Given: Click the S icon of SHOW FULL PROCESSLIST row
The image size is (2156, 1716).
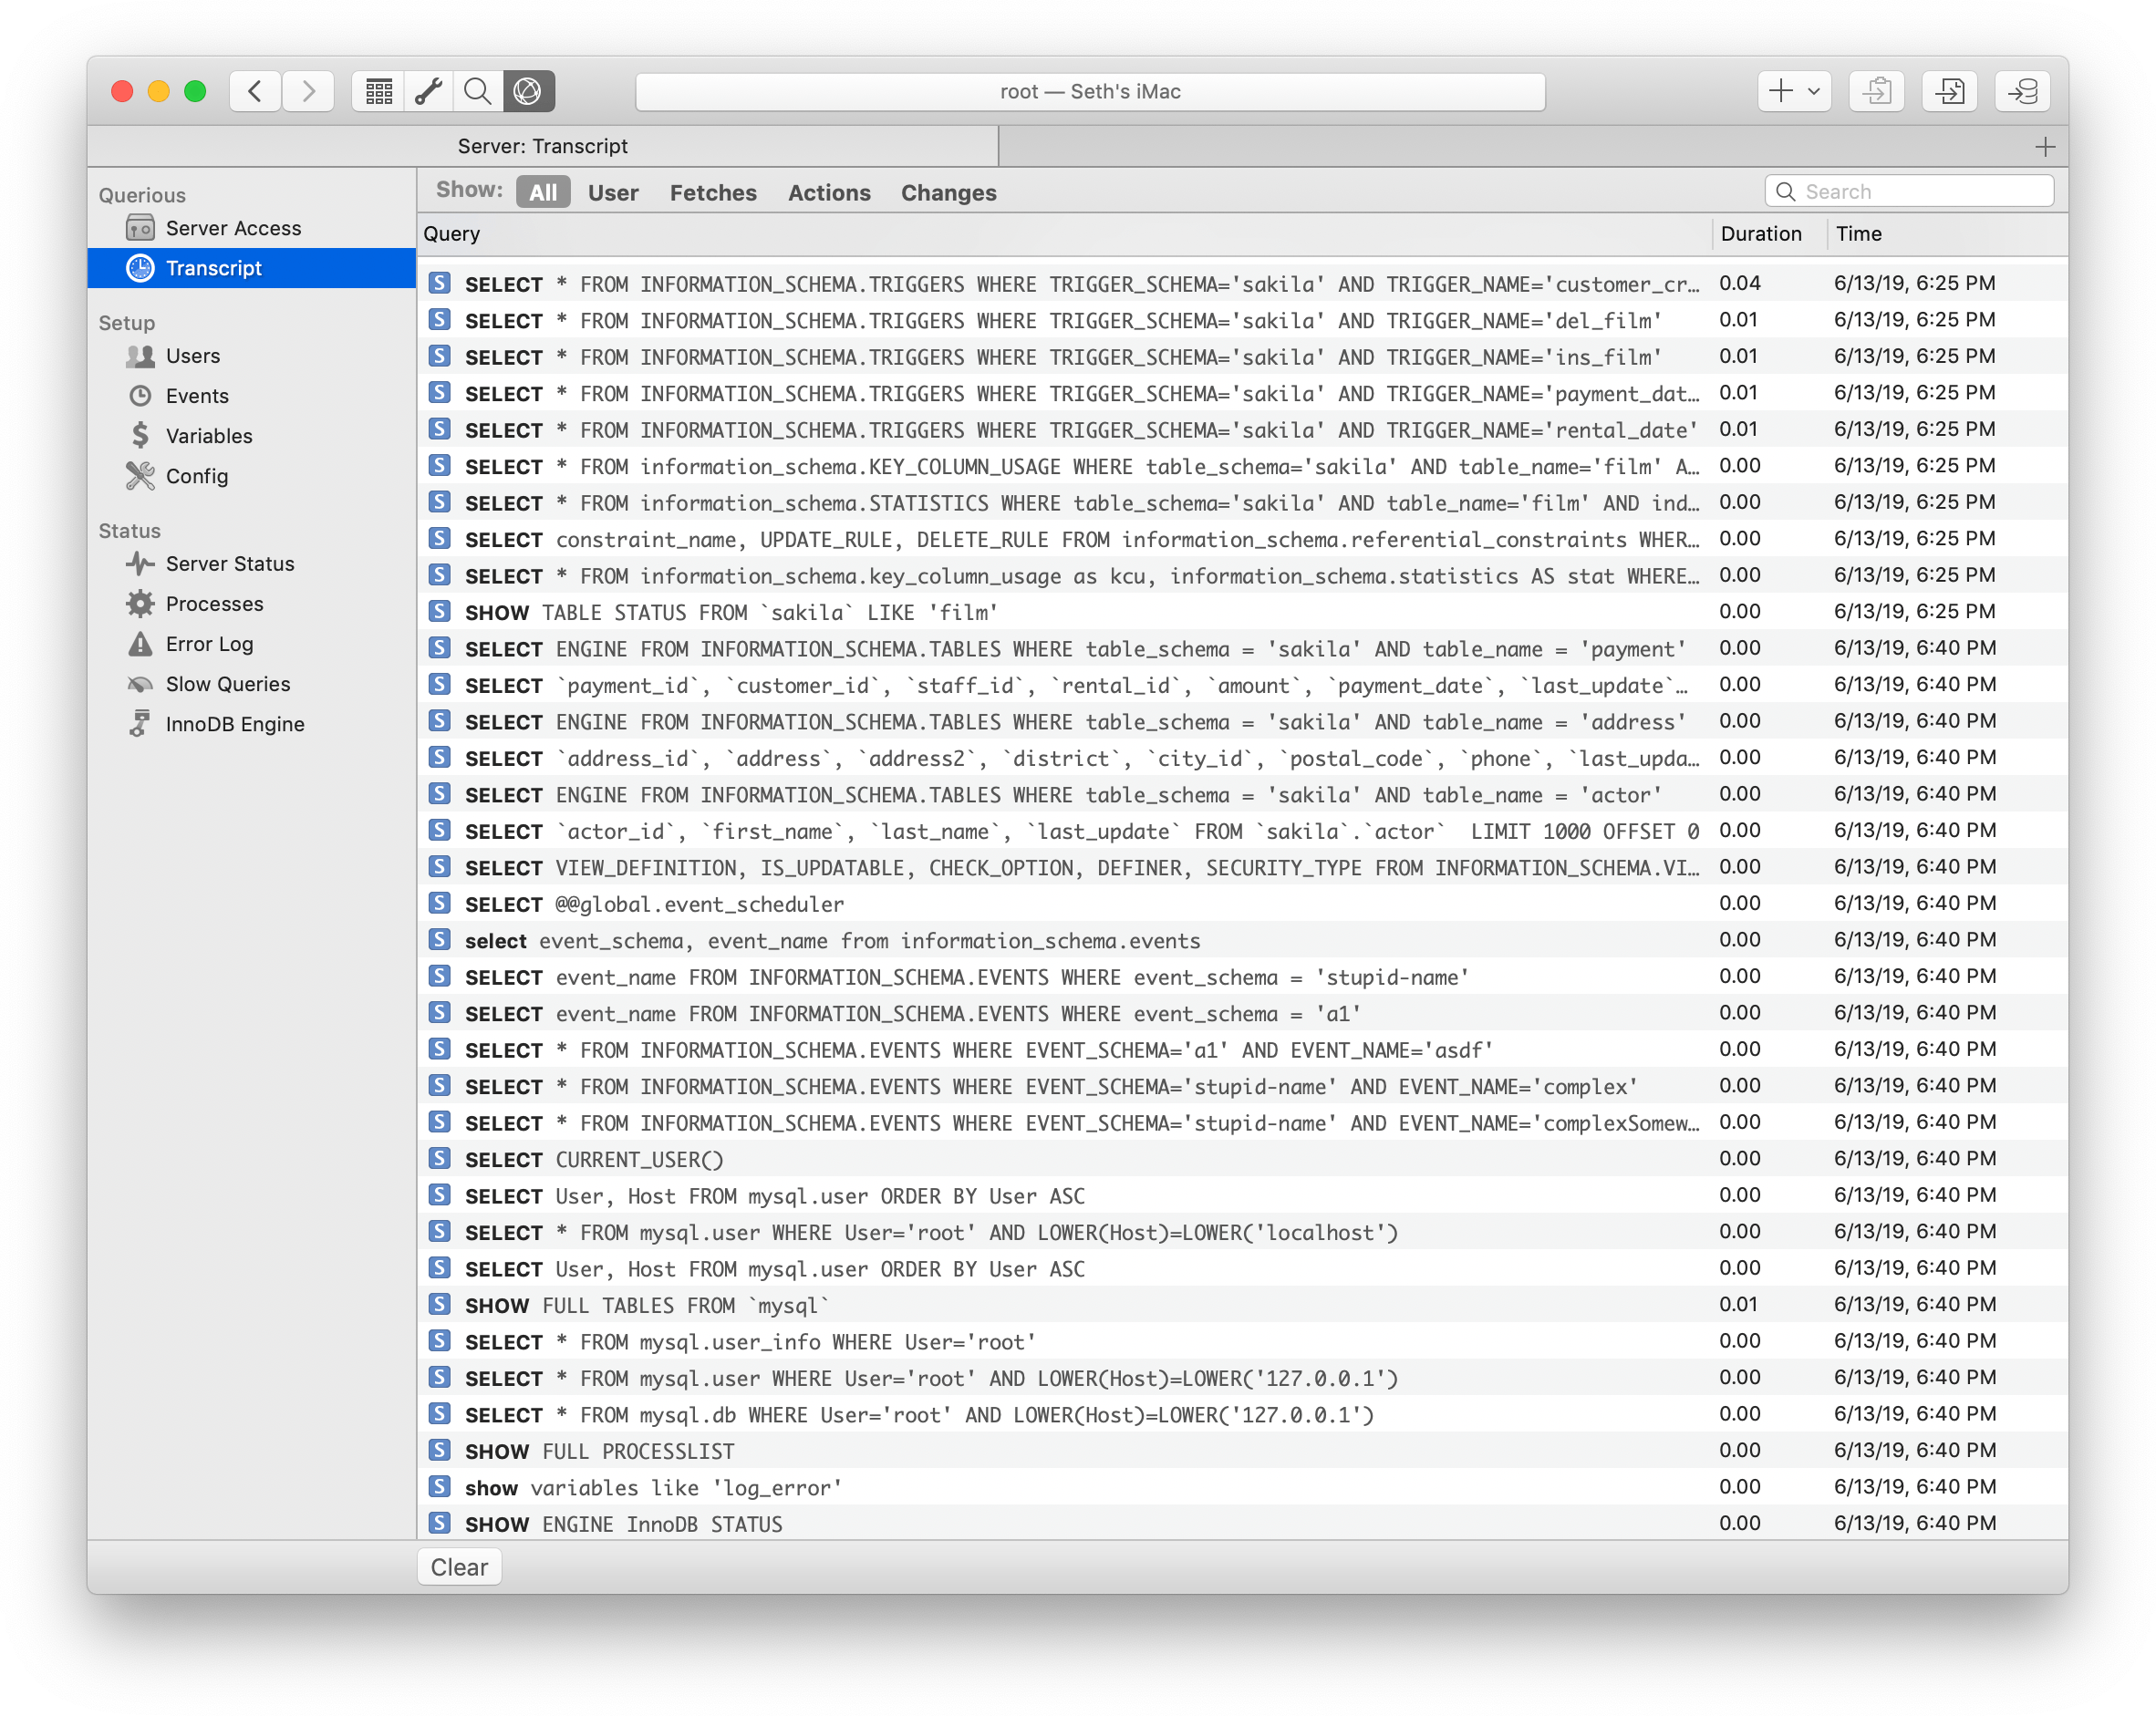Looking at the screenshot, I should [439, 1450].
